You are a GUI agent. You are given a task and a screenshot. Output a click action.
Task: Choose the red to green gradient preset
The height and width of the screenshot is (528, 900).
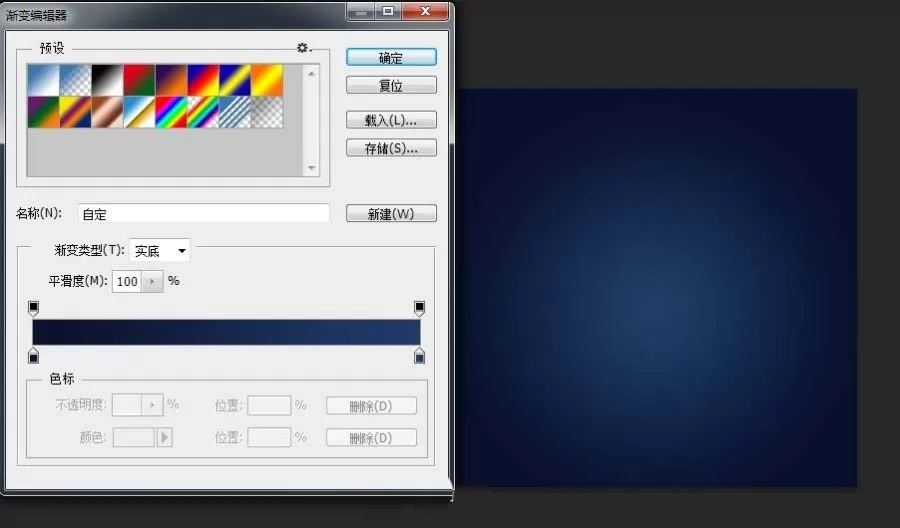[x=139, y=80]
